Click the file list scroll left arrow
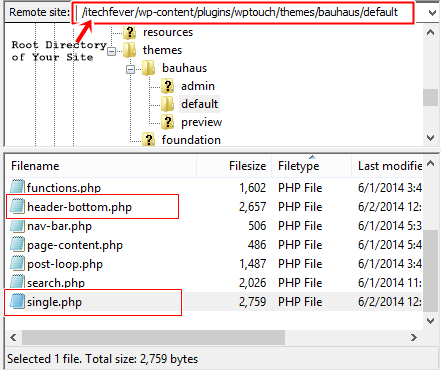Image resolution: width=441 pixels, height=370 pixels. (x=13, y=337)
